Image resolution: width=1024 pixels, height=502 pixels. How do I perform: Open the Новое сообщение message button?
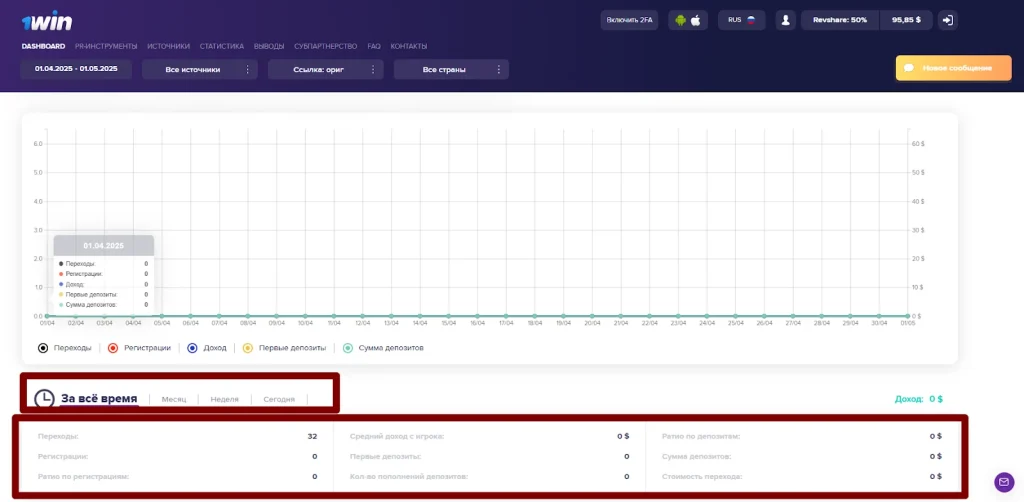click(x=953, y=68)
